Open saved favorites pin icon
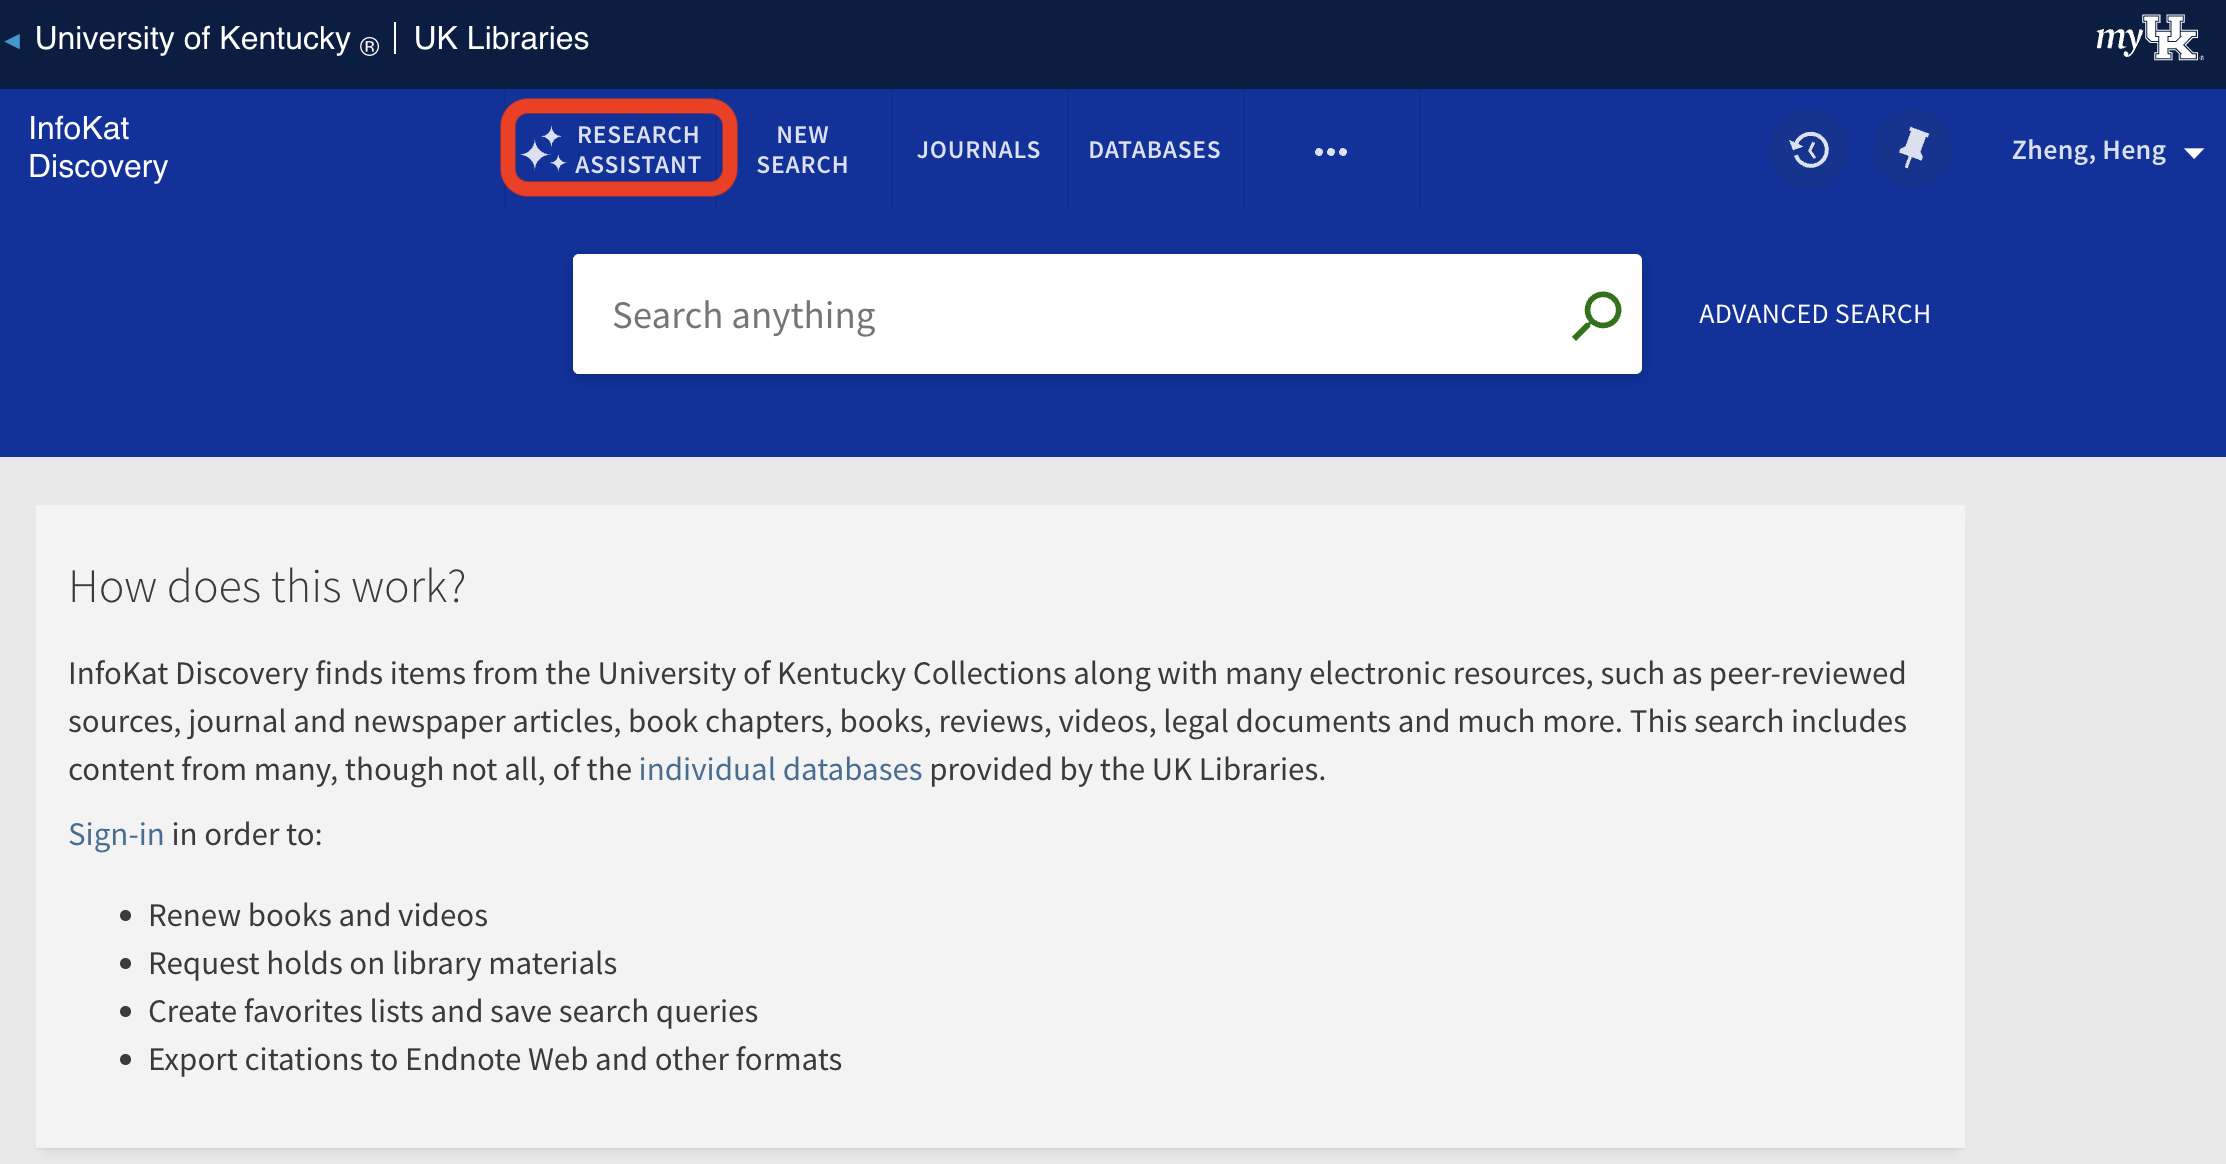This screenshot has height=1164, width=2226. coord(1912,149)
